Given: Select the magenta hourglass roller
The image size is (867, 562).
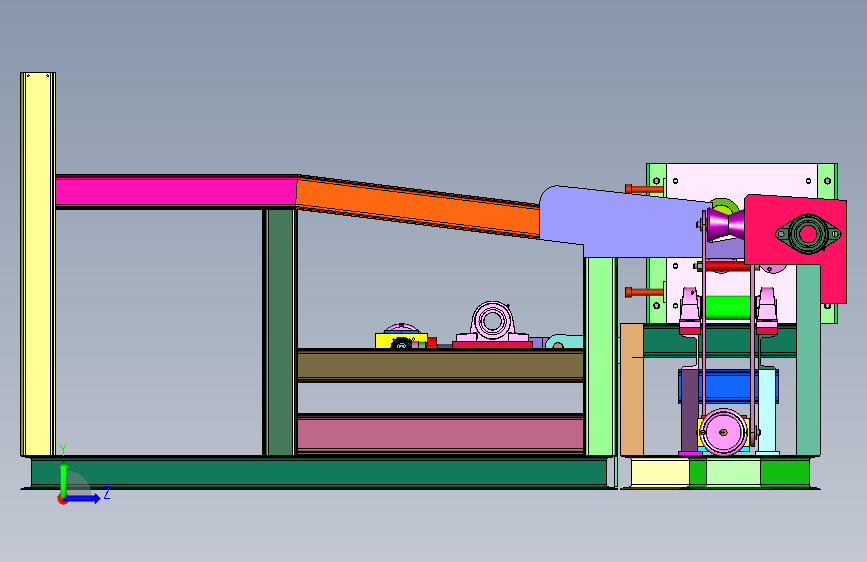Looking at the screenshot, I should pyautogui.click(x=727, y=223).
